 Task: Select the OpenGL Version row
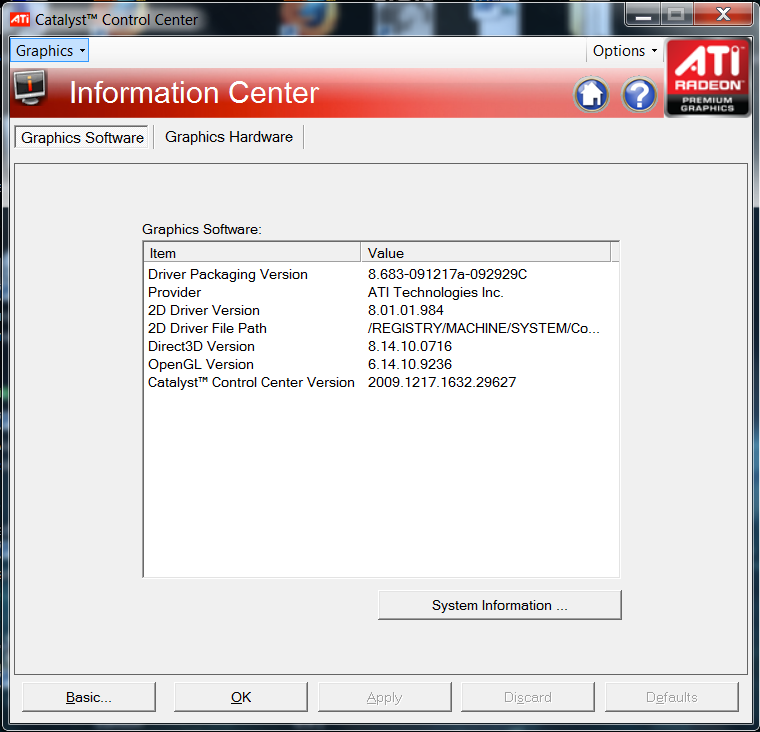381,364
